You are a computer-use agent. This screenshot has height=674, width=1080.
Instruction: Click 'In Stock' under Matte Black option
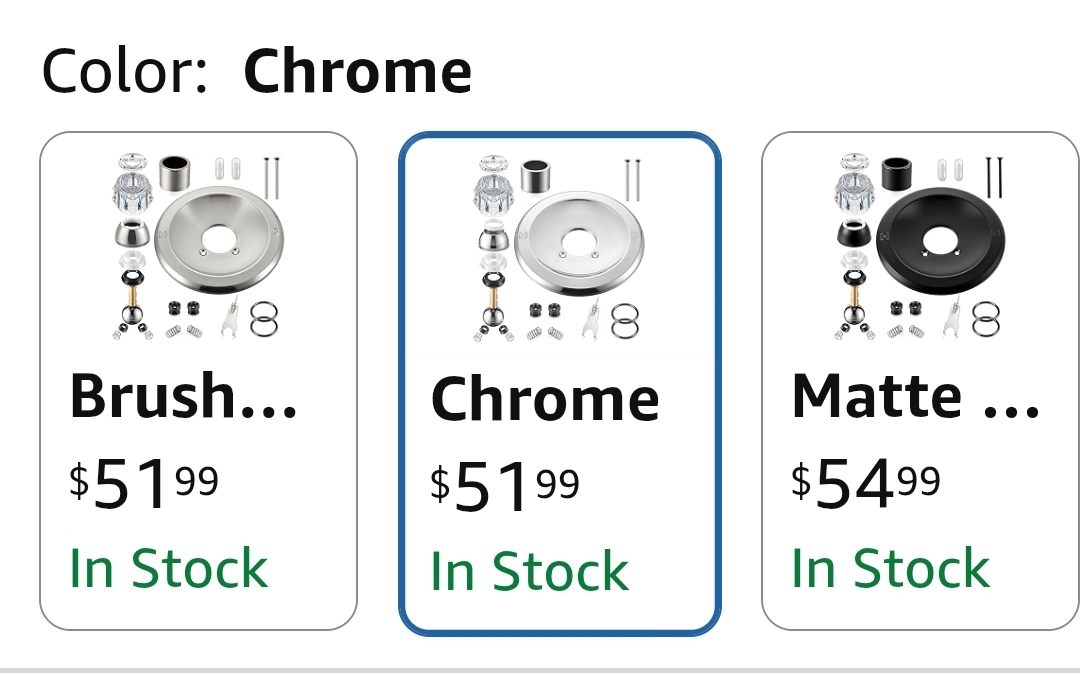[891, 568]
